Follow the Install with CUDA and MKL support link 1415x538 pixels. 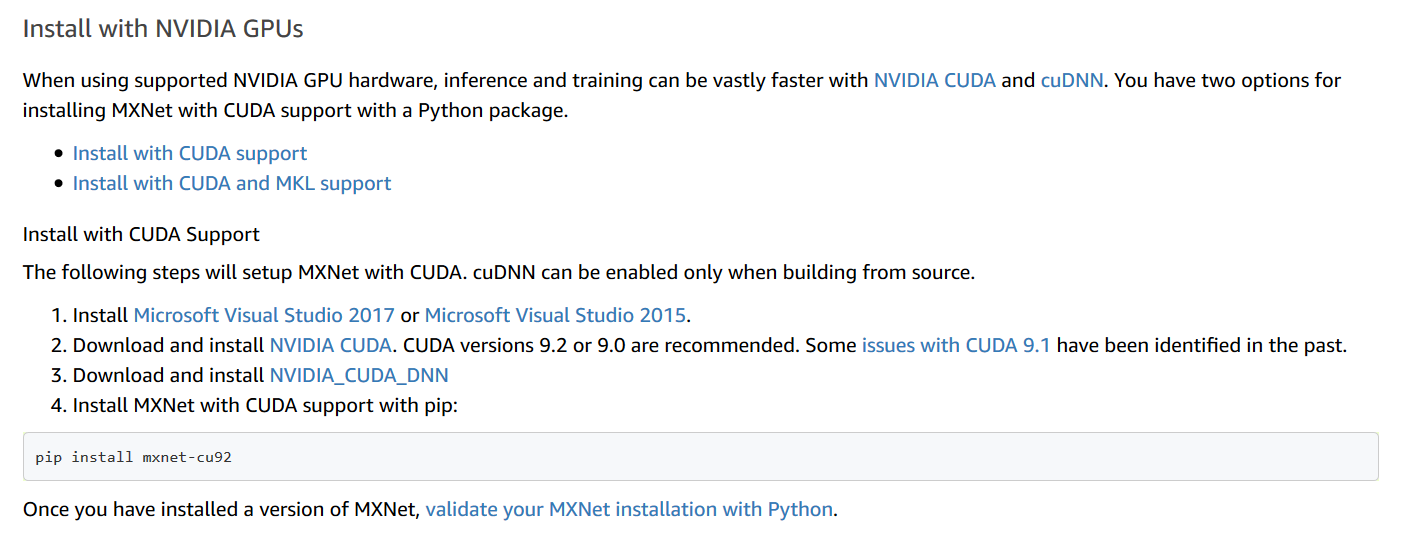[232, 183]
